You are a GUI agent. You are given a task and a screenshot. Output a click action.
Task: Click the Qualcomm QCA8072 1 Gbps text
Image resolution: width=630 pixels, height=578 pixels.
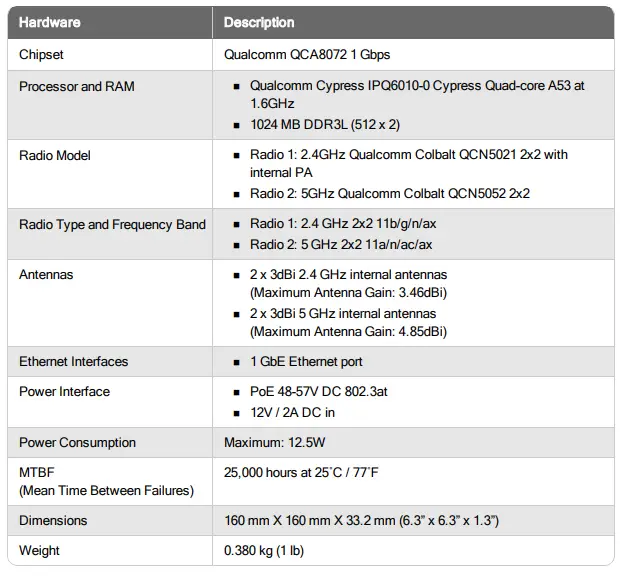304,55
